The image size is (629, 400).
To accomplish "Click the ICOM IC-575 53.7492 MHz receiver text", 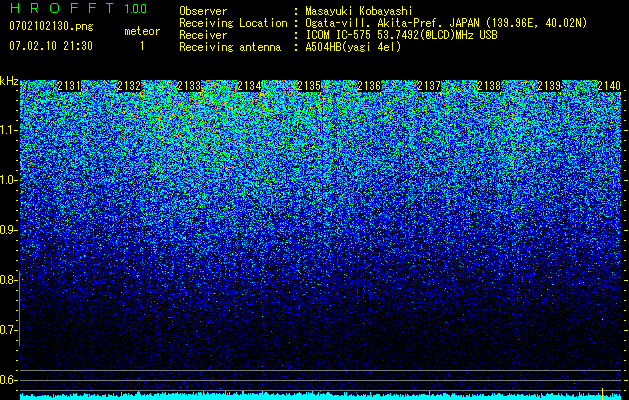I will [401, 35].
